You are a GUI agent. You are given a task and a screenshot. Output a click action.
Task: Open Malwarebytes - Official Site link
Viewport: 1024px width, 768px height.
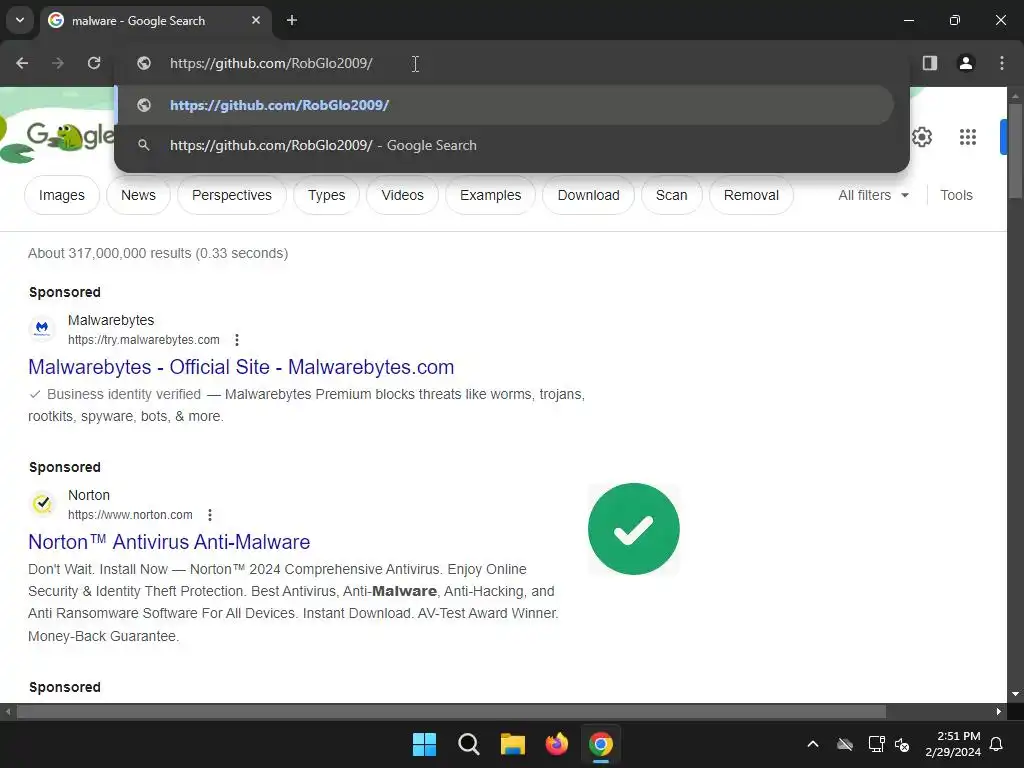point(241,367)
